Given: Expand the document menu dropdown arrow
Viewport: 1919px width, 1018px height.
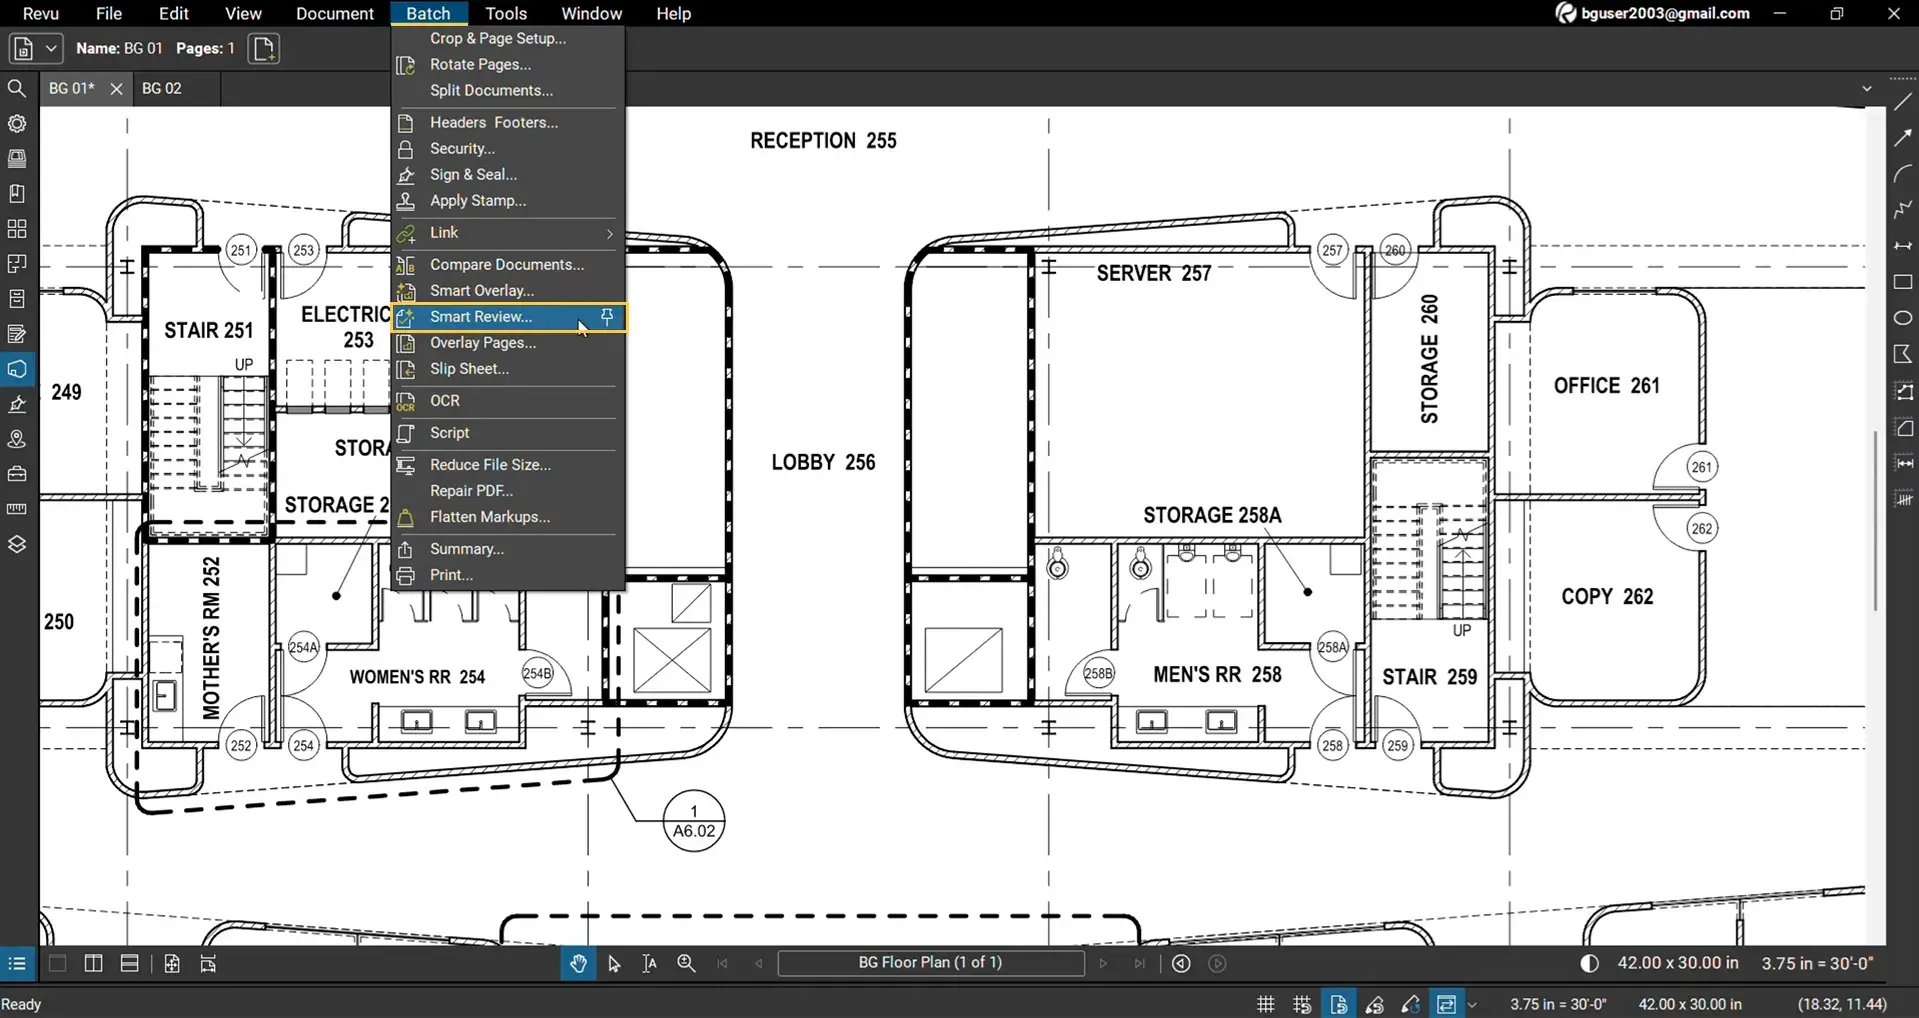Looking at the screenshot, I should [x=52, y=48].
